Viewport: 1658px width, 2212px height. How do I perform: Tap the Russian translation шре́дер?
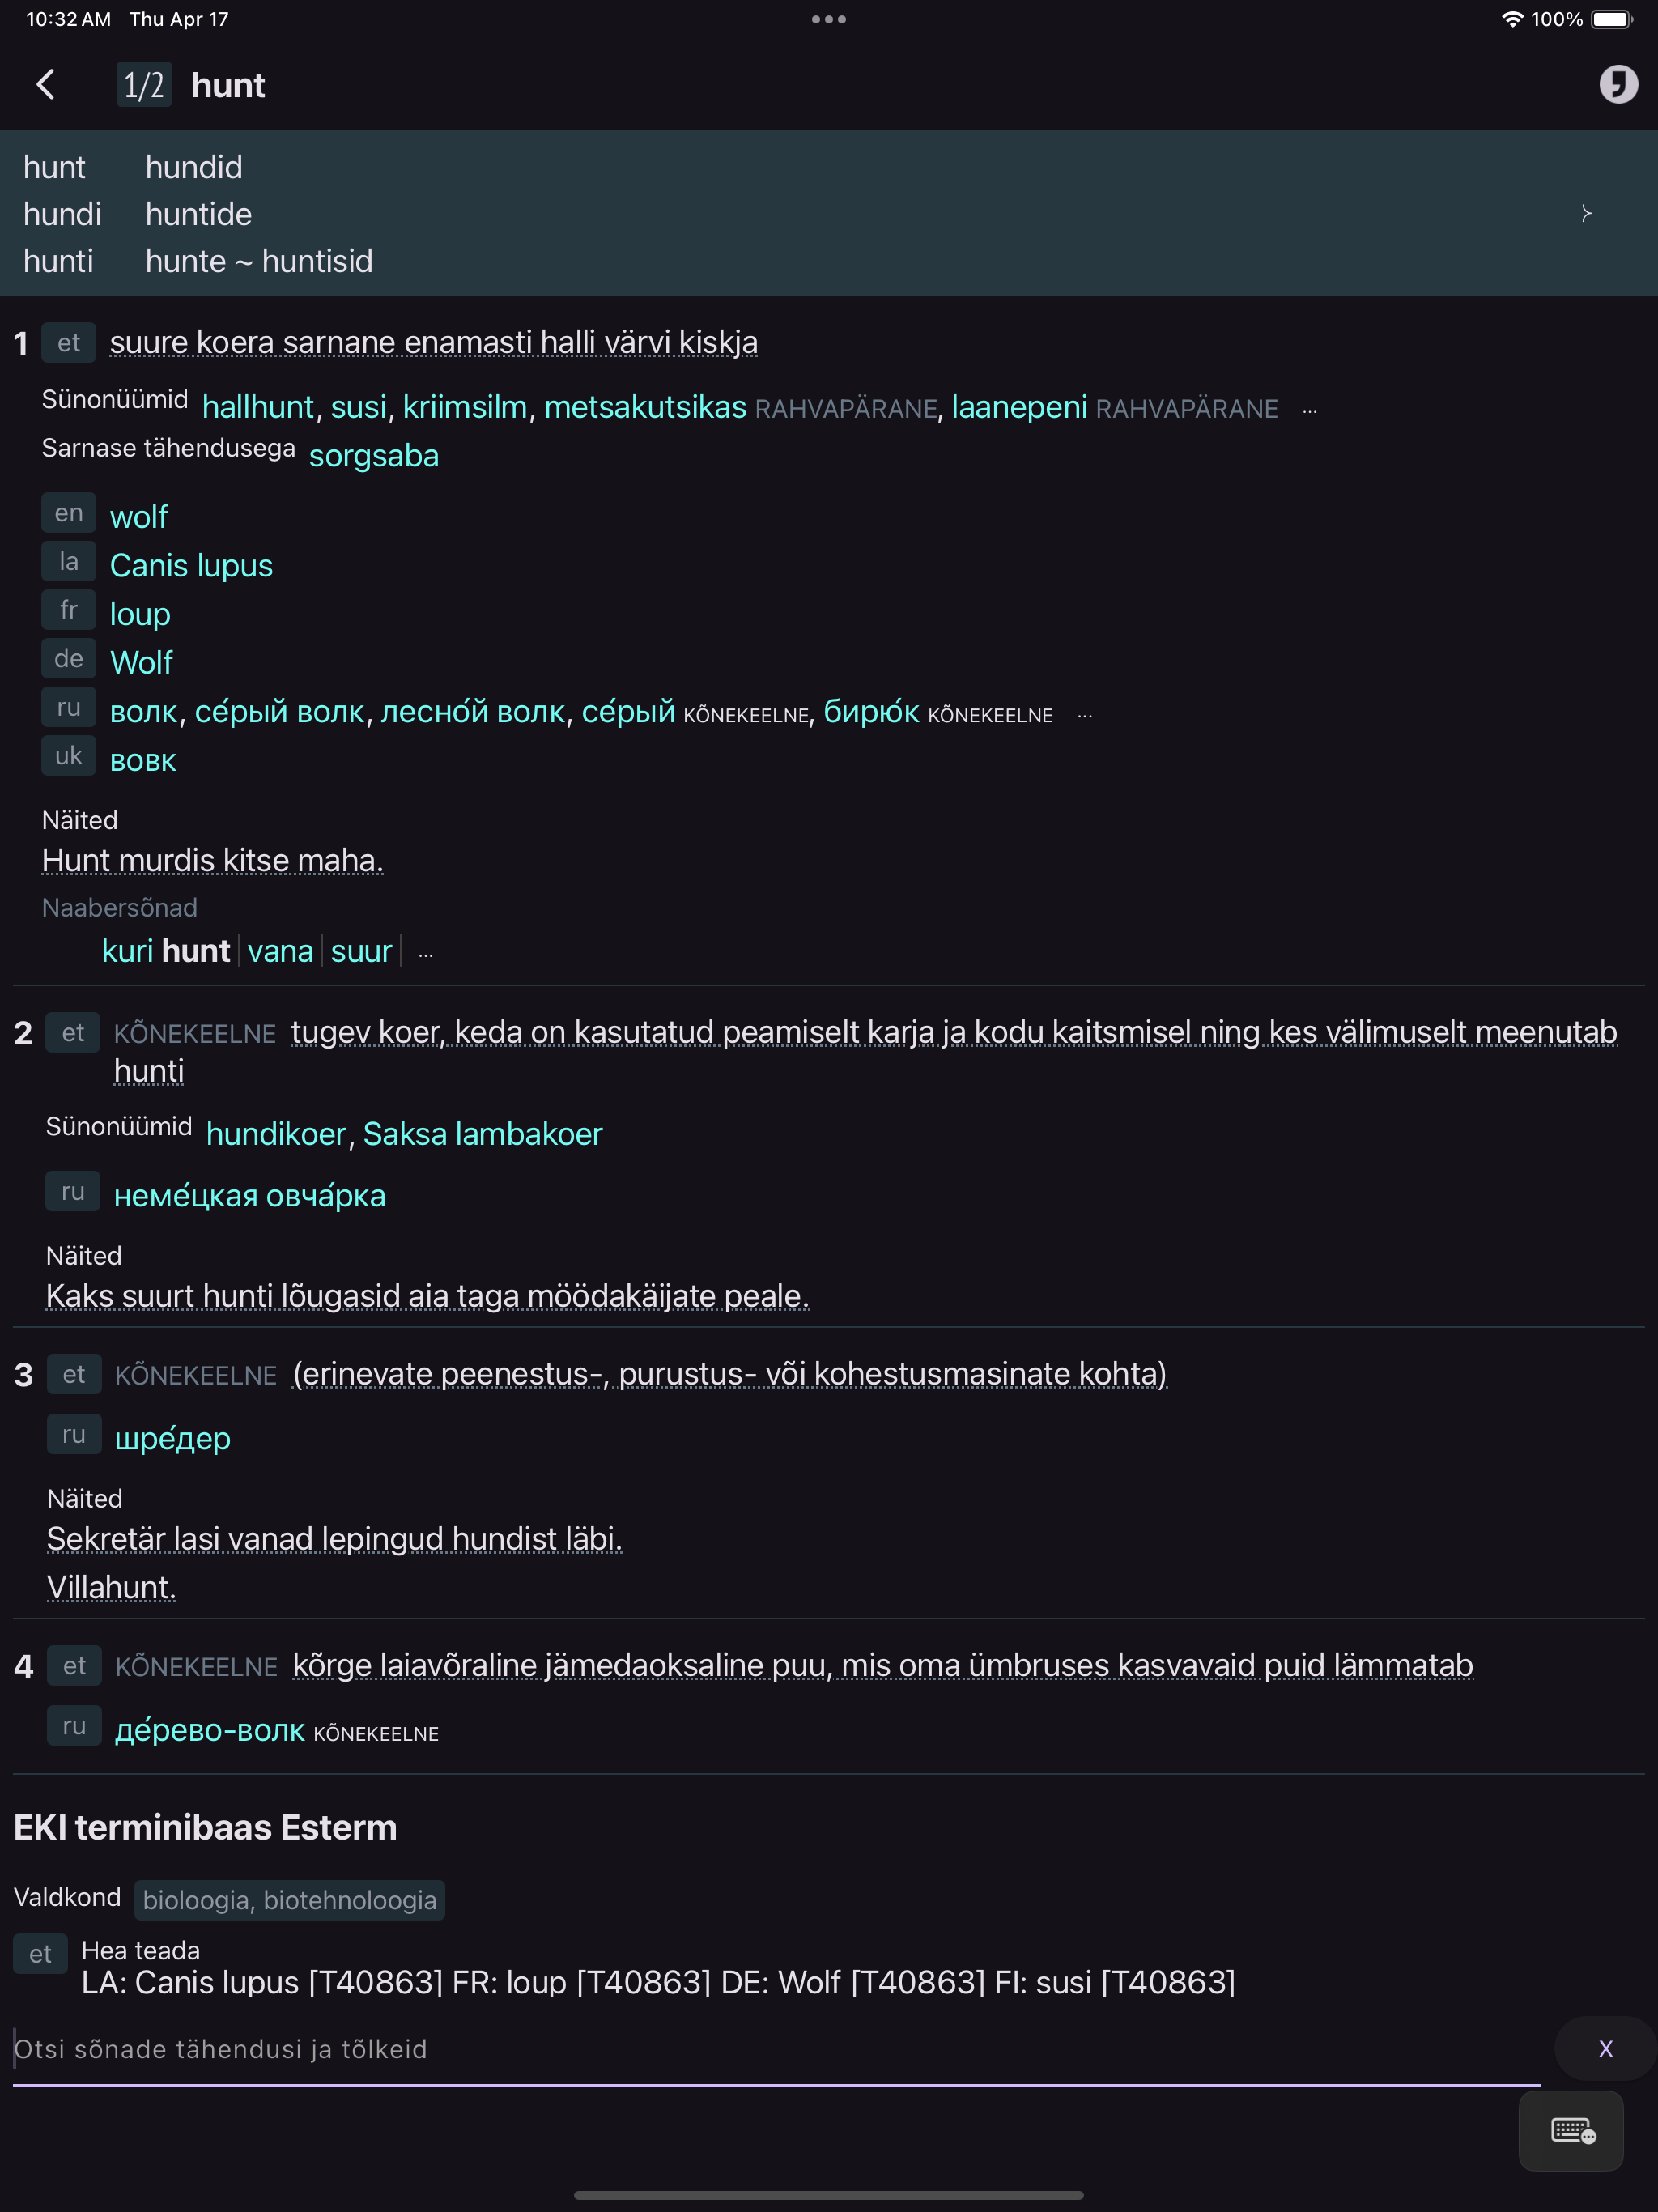173,1438
